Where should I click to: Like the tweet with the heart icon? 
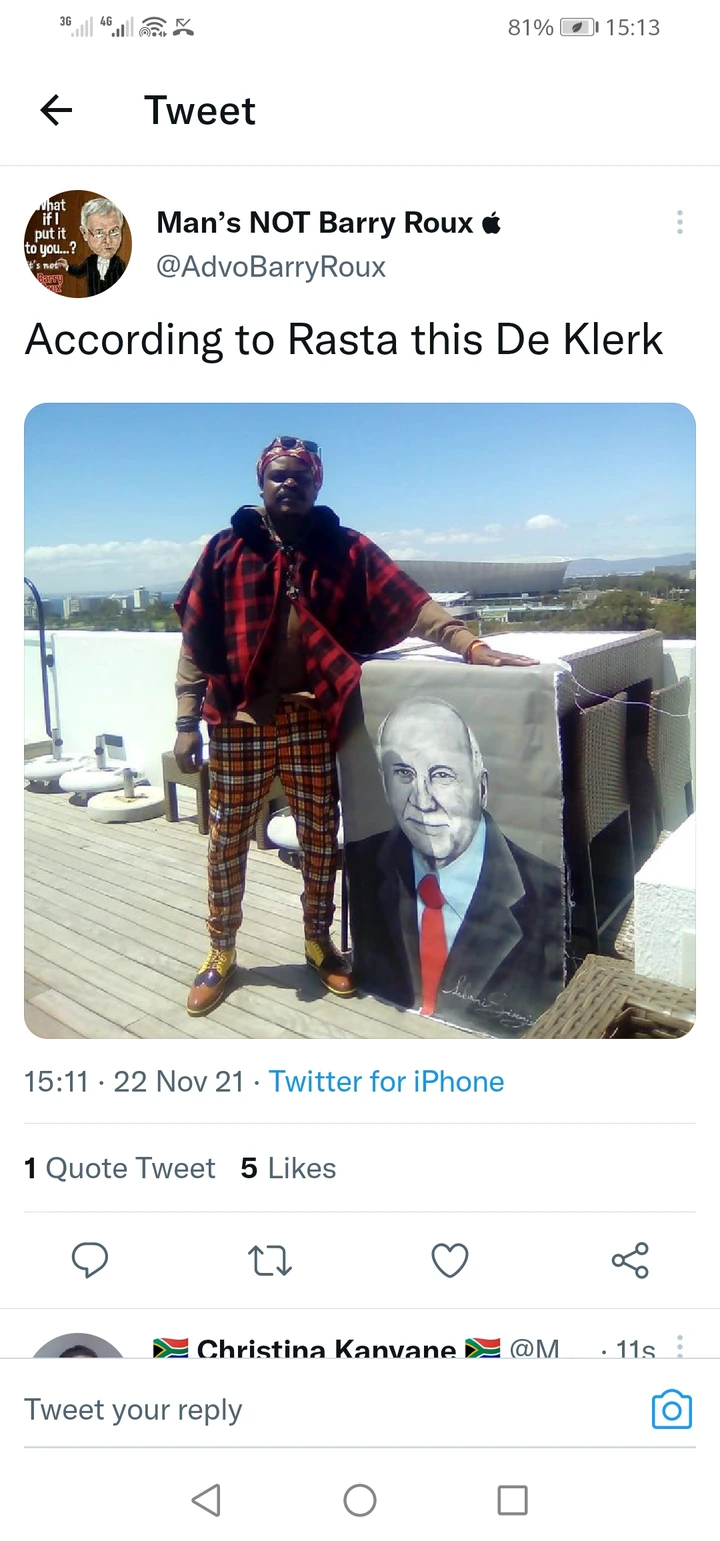450,1260
